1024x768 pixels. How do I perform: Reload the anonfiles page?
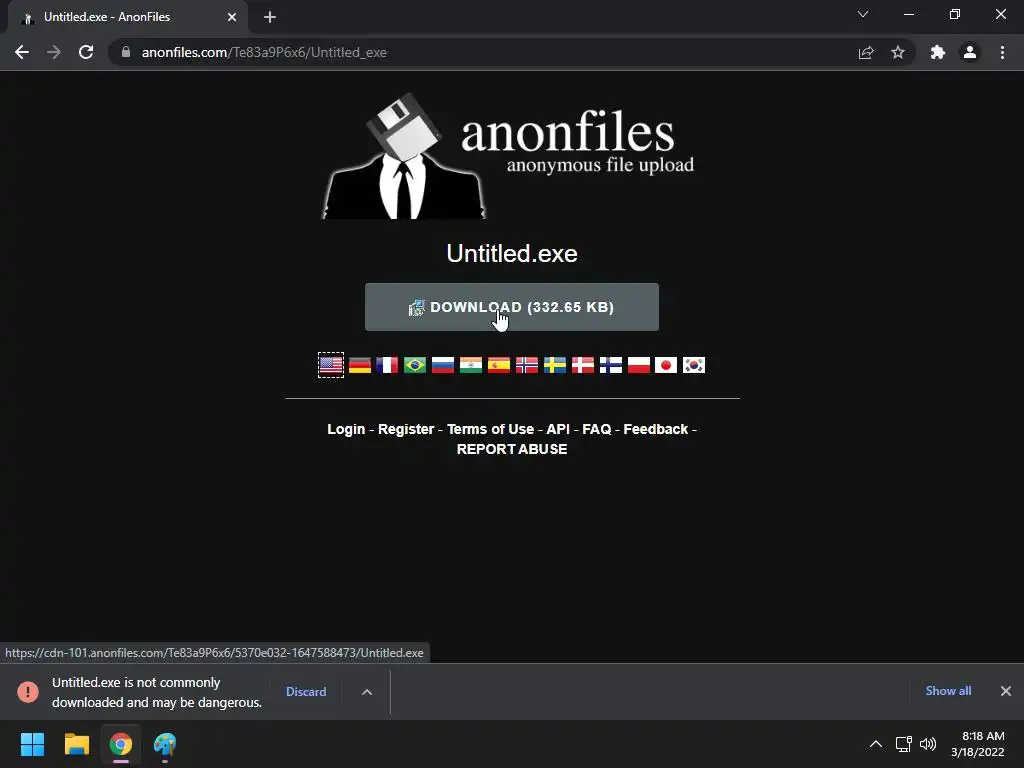(x=86, y=52)
